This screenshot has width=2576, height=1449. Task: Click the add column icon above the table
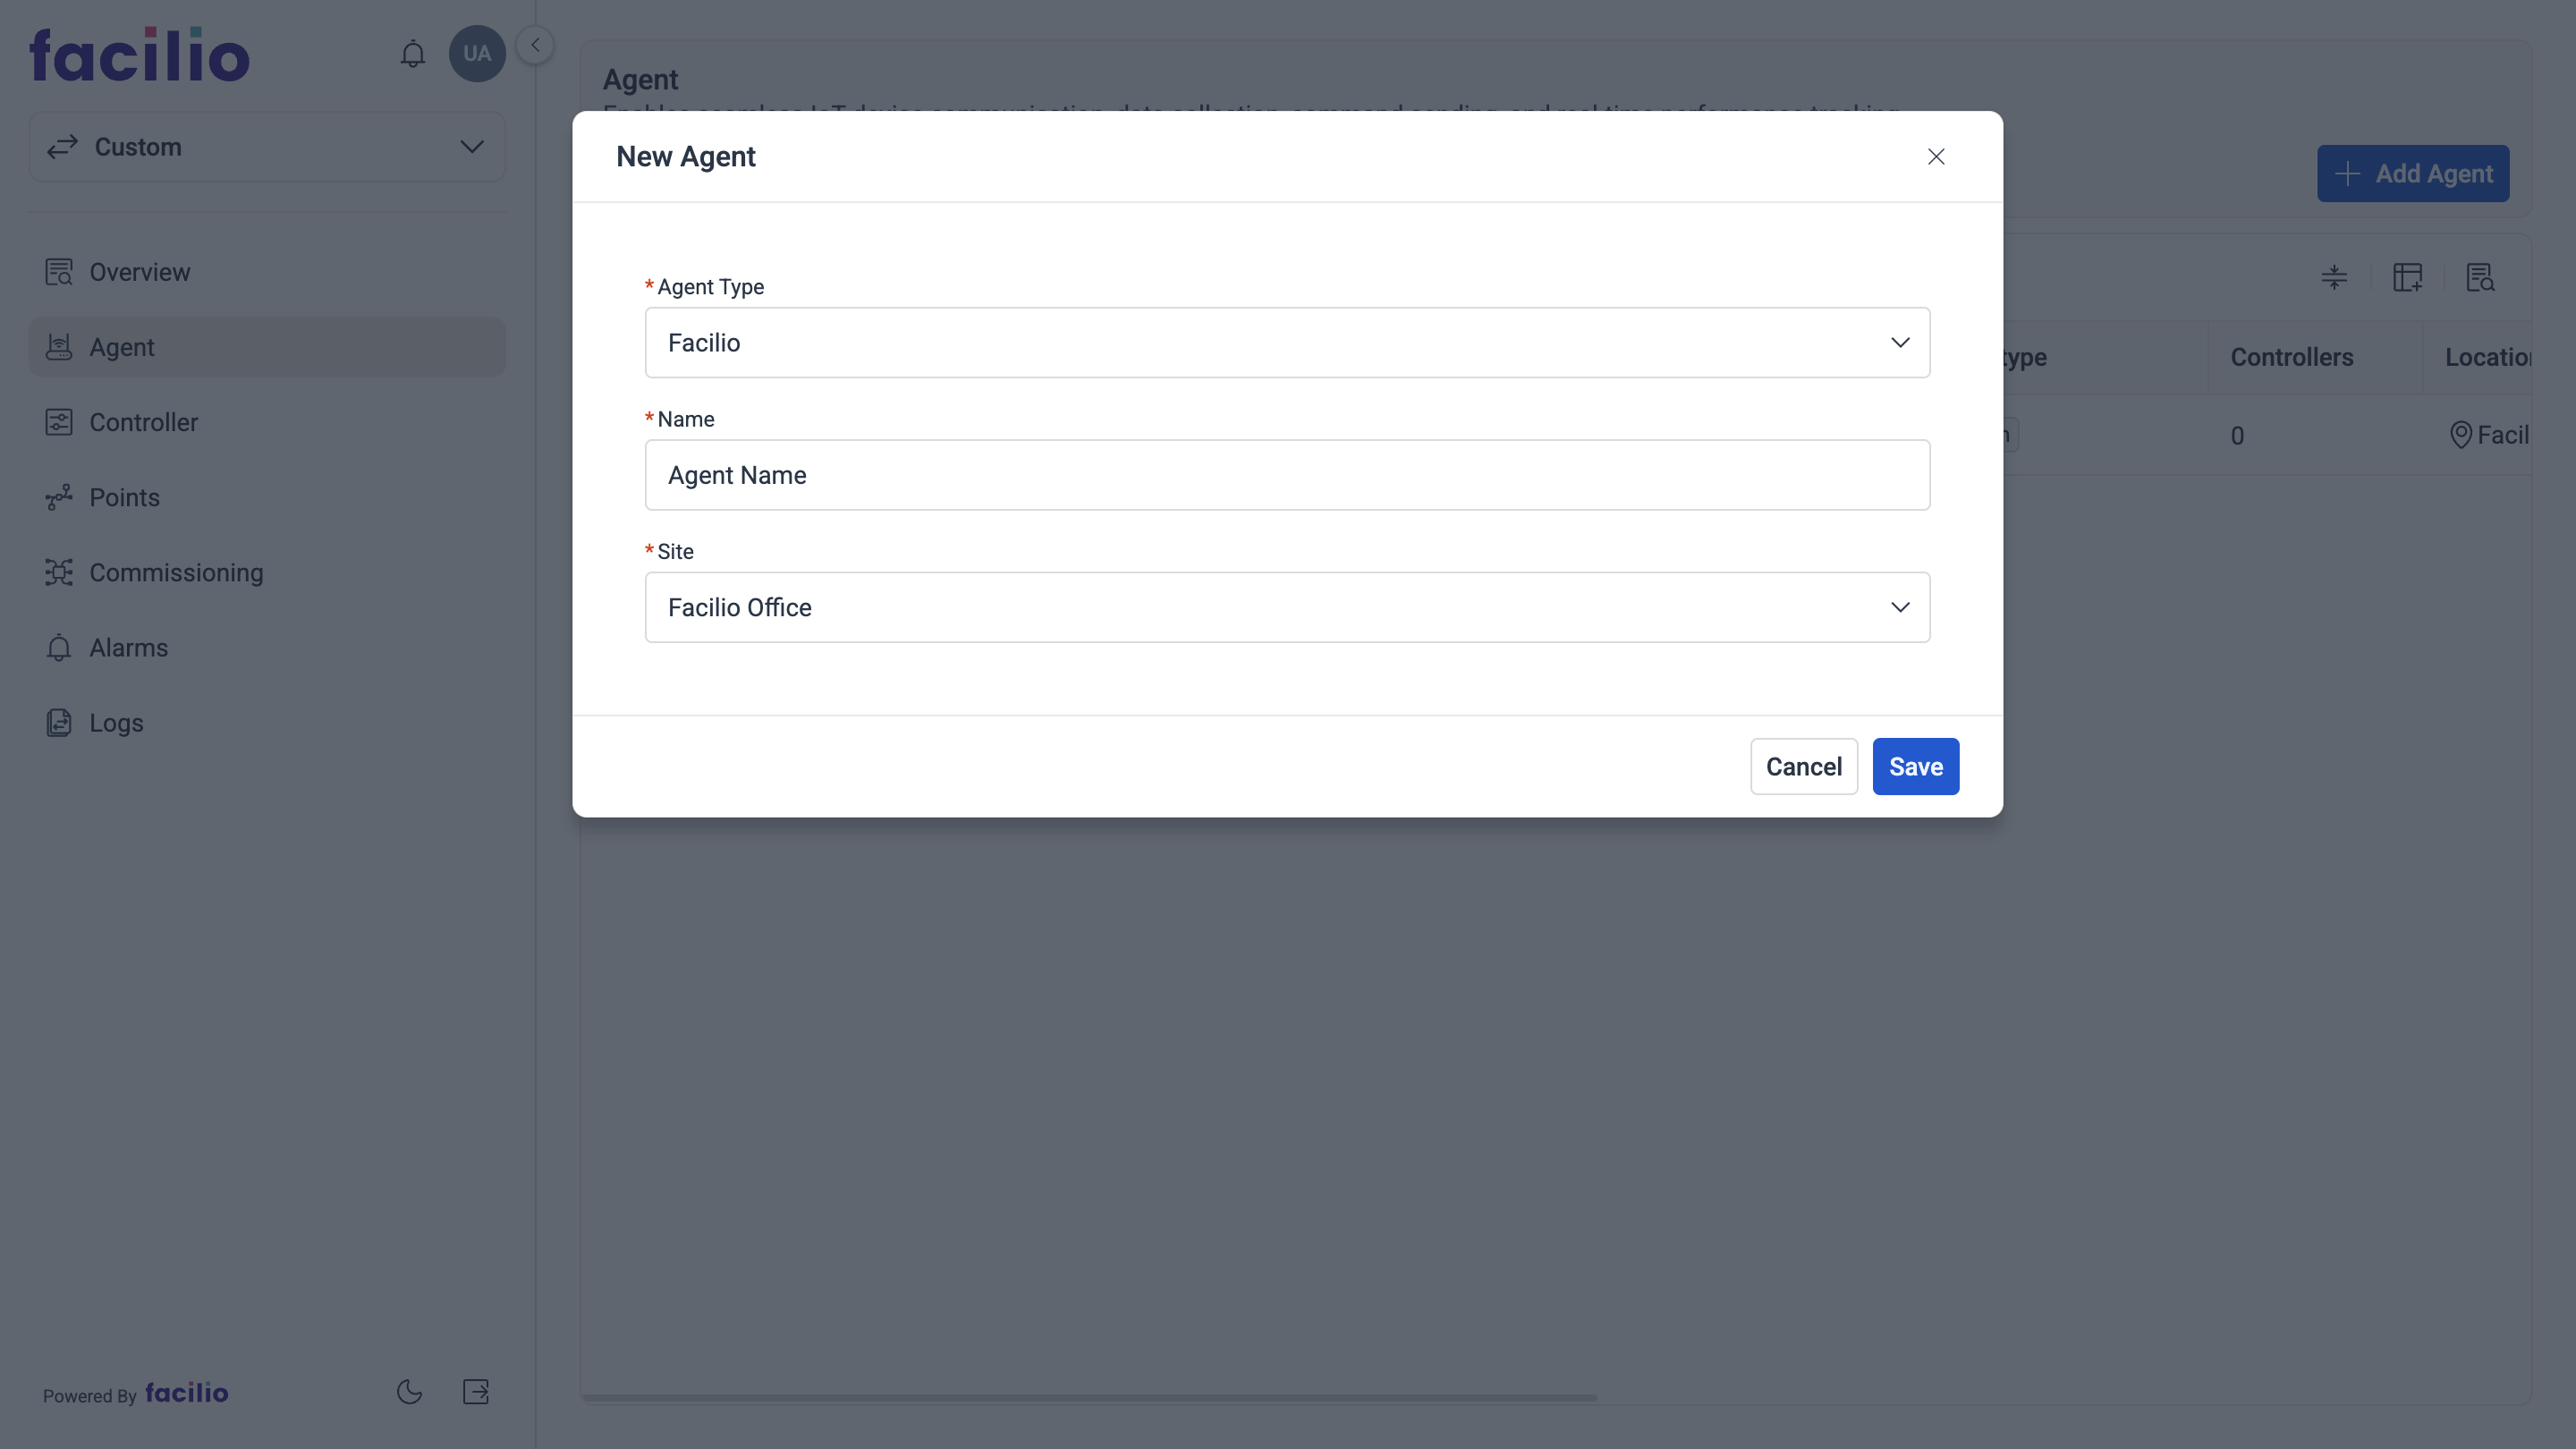point(2409,278)
